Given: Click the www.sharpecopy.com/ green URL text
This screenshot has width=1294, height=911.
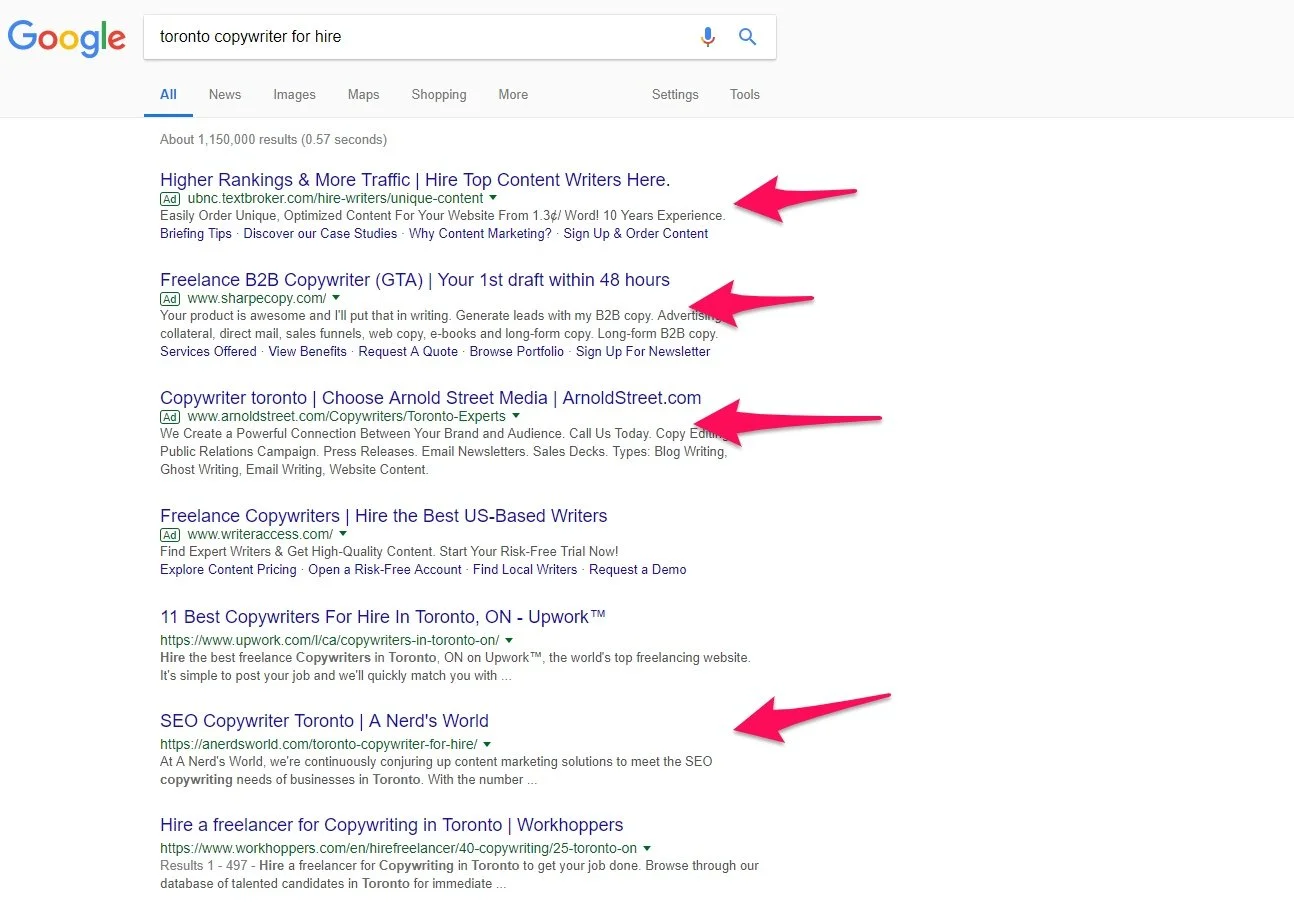Looking at the screenshot, I should 257,298.
